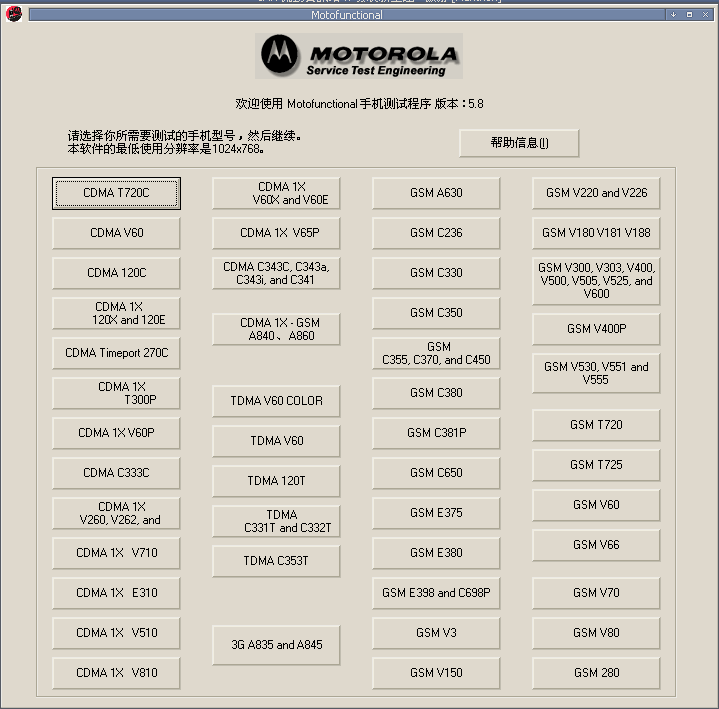Viewport: 719px width, 709px height.
Task: Select the TDMA C353T button
Action: [276, 561]
